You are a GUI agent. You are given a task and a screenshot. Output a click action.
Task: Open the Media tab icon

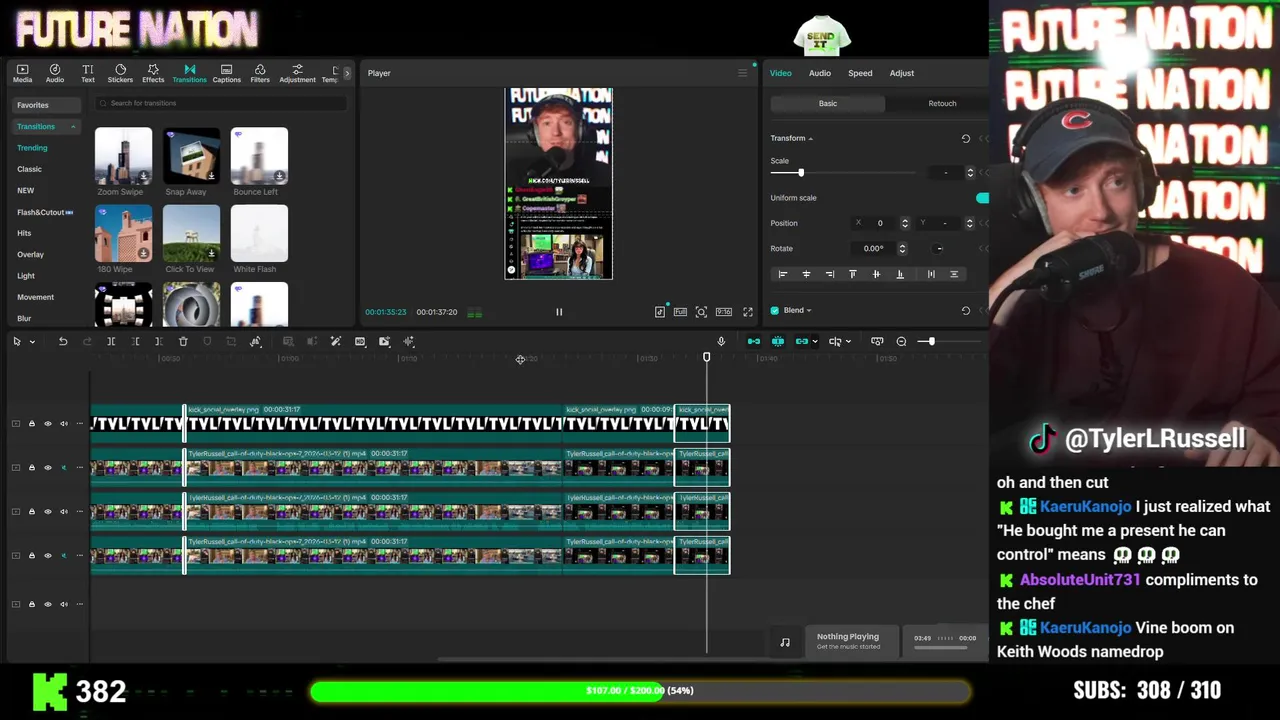[22, 73]
